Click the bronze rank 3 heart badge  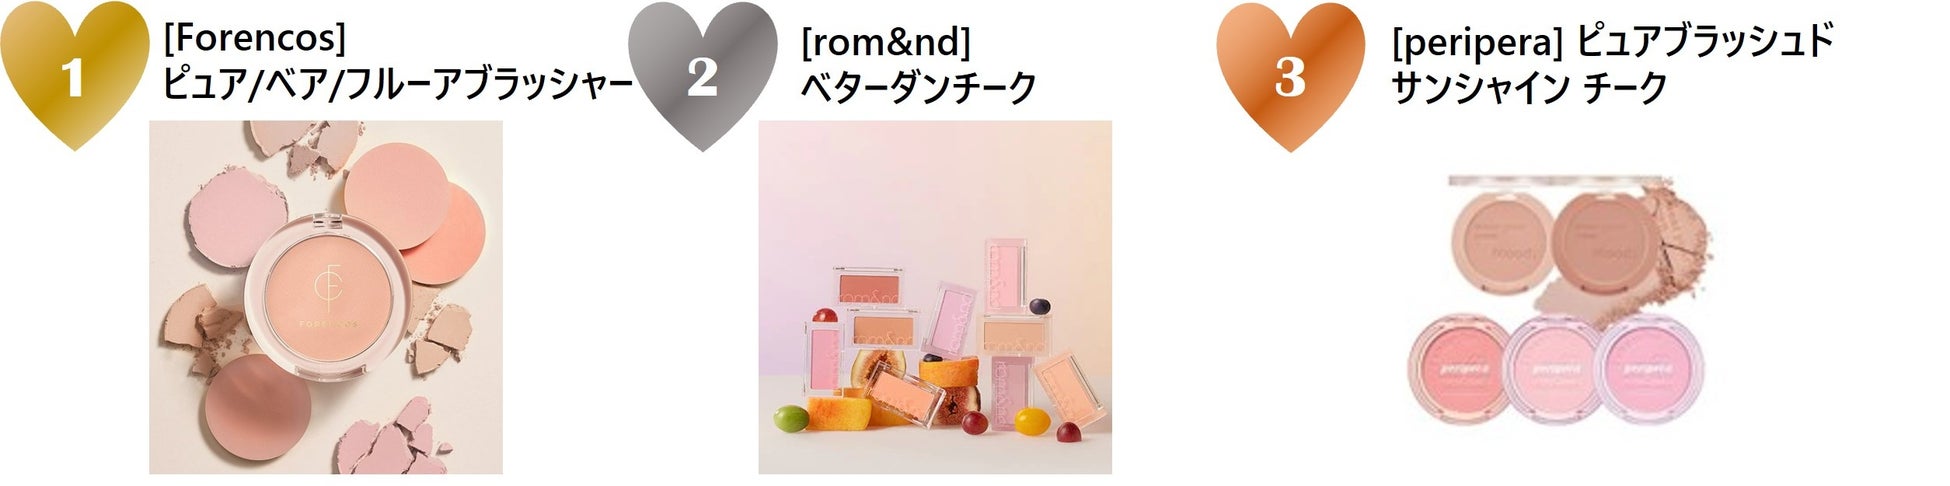click(x=1290, y=76)
